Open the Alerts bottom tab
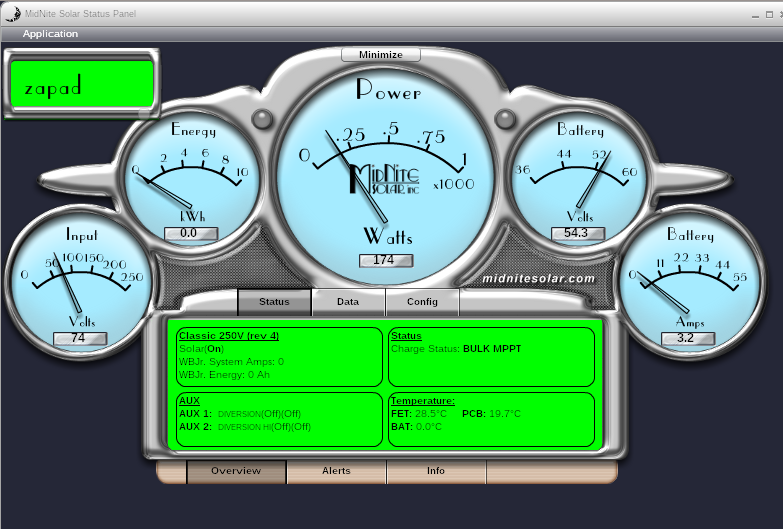The image size is (783, 529). pos(336,470)
